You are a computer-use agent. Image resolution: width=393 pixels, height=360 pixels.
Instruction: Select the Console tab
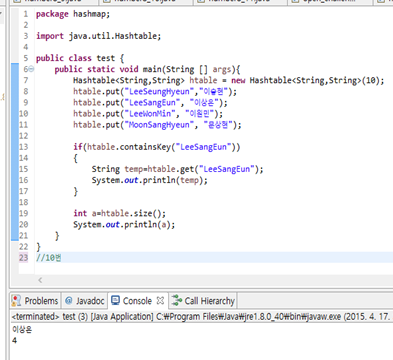tap(133, 301)
